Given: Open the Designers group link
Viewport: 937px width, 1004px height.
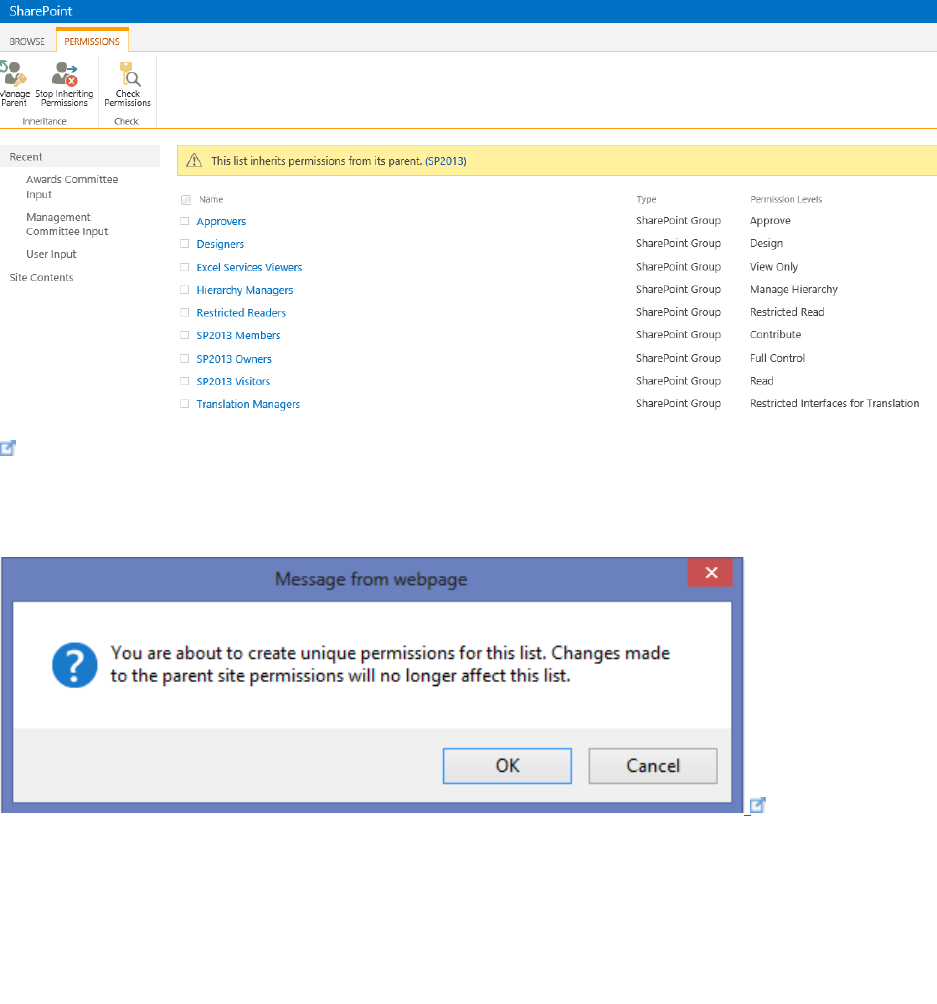Looking at the screenshot, I should pyautogui.click(x=220, y=244).
